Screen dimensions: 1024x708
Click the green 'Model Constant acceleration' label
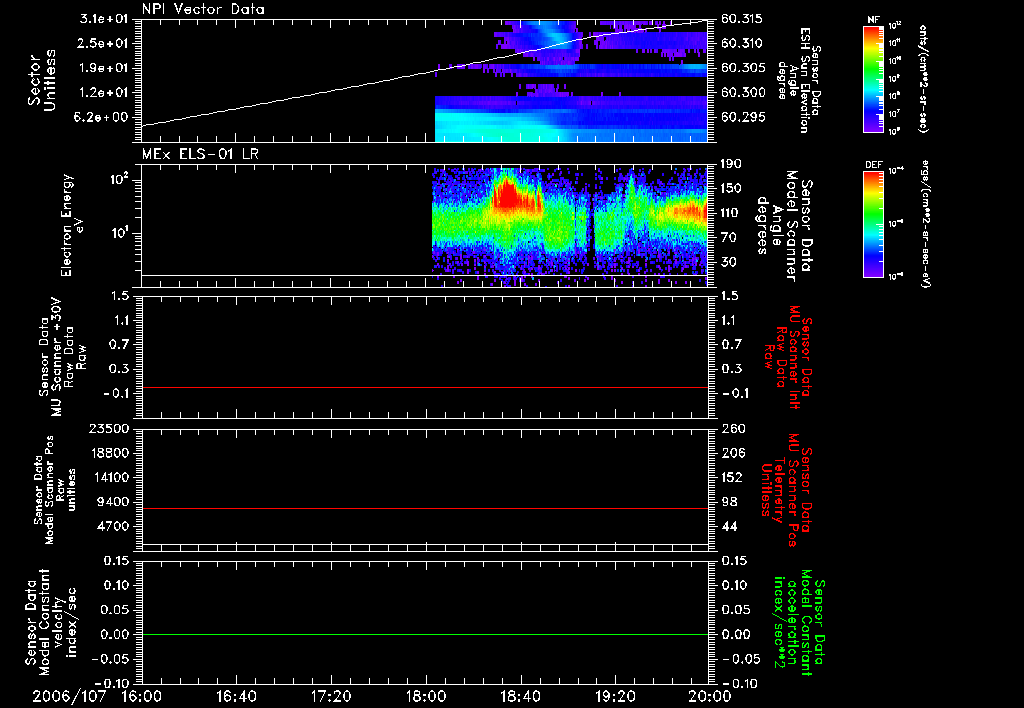pyautogui.click(x=799, y=624)
